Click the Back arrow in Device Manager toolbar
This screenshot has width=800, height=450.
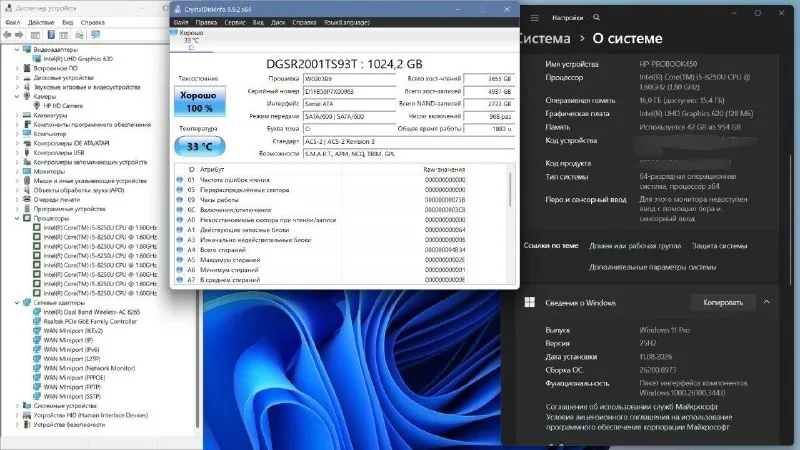7,35
